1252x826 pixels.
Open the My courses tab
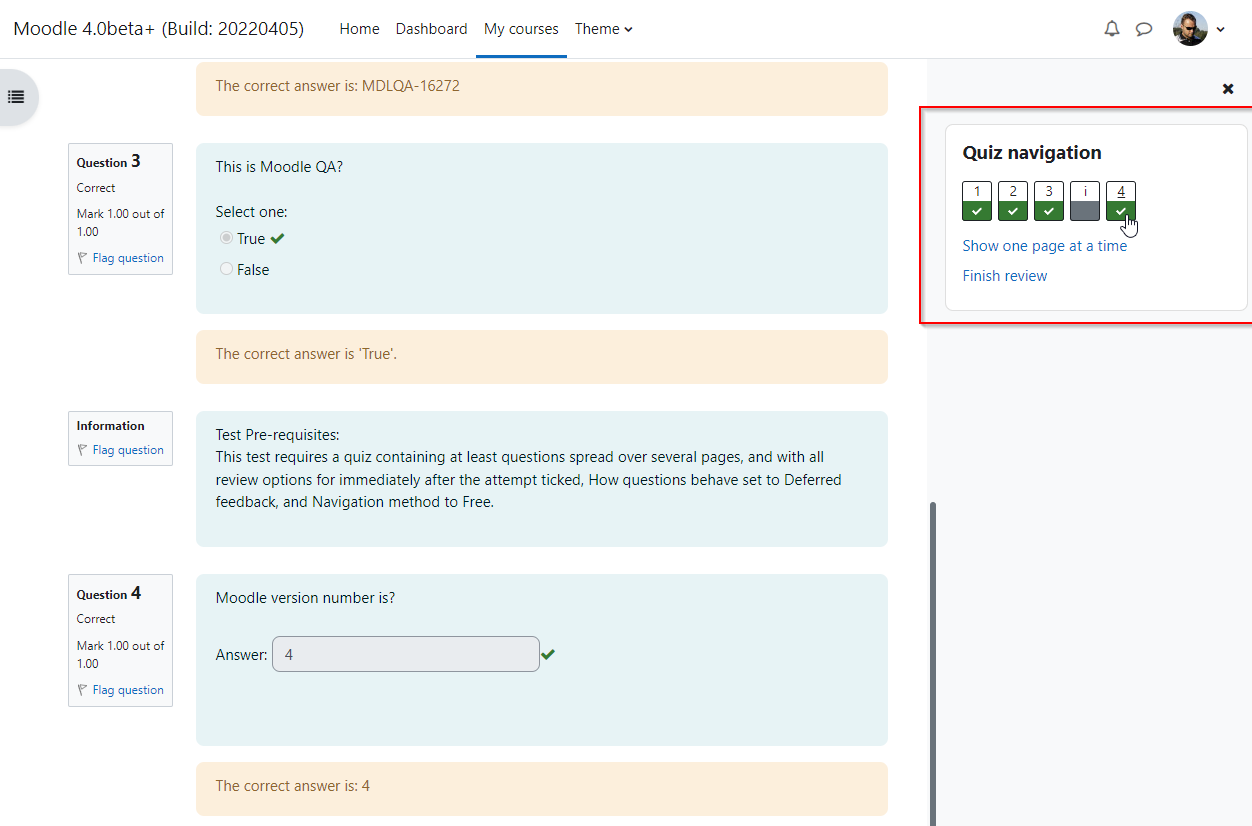click(x=521, y=29)
